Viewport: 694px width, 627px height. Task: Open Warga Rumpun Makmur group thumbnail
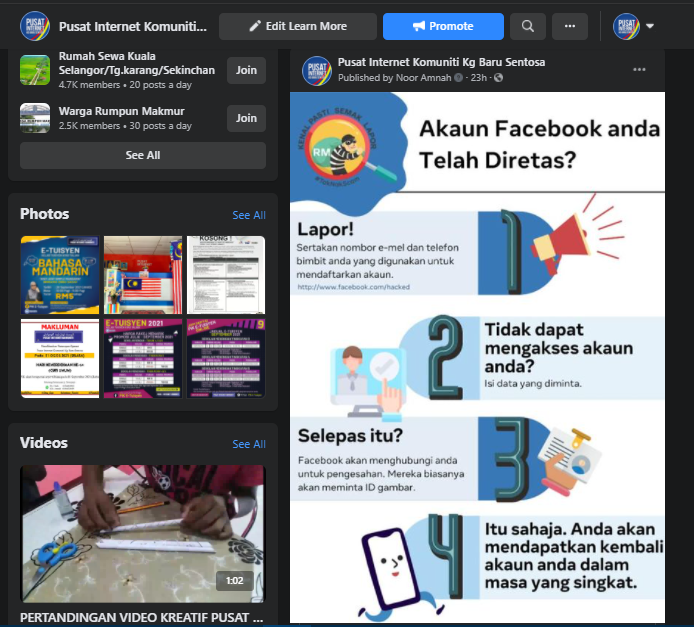[x=35, y=118]
